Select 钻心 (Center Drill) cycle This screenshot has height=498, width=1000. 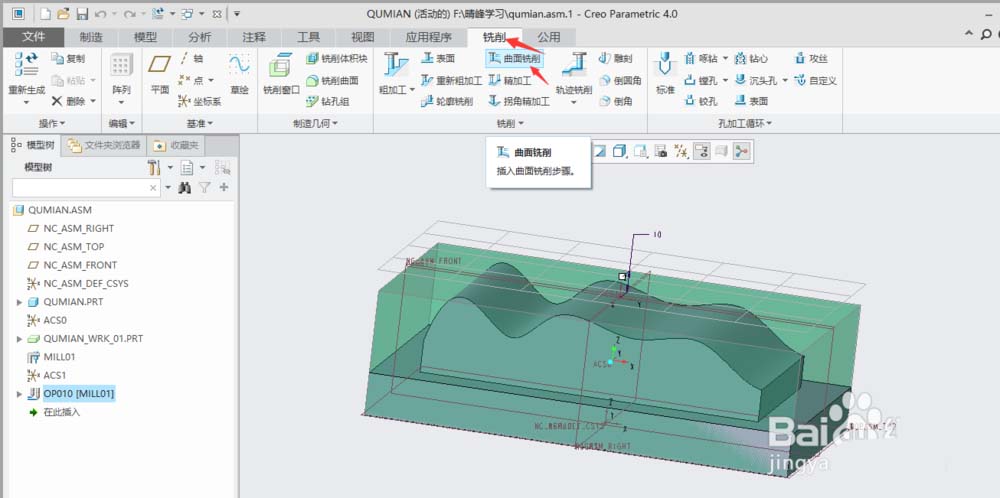[x=751, y=59]
